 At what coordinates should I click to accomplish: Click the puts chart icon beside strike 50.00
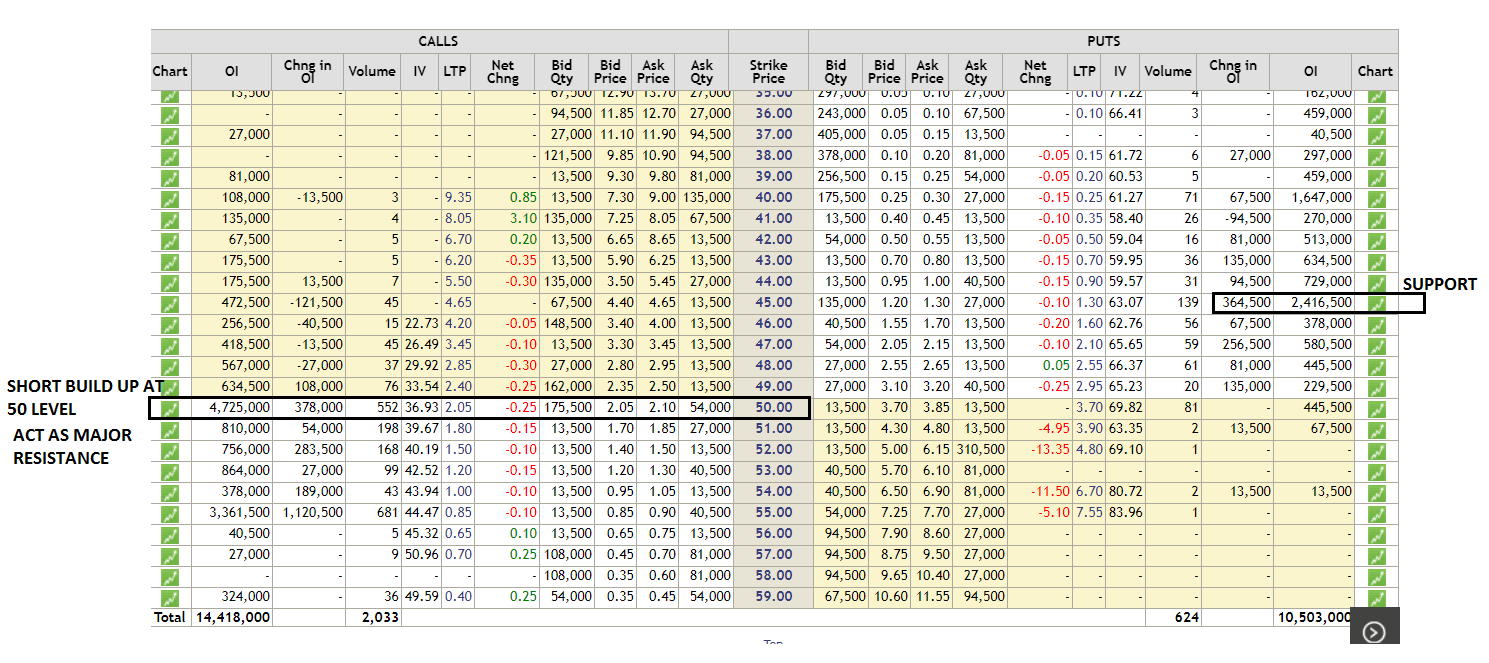[x=1375, y=407]
